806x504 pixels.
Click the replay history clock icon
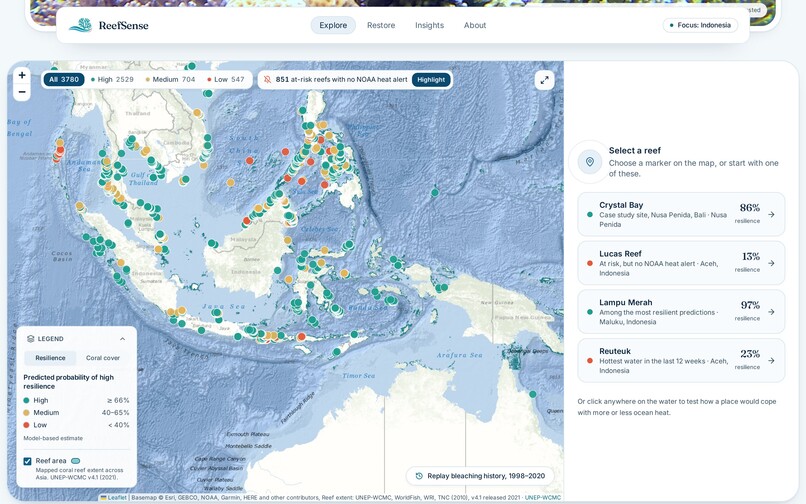(419, 476)
